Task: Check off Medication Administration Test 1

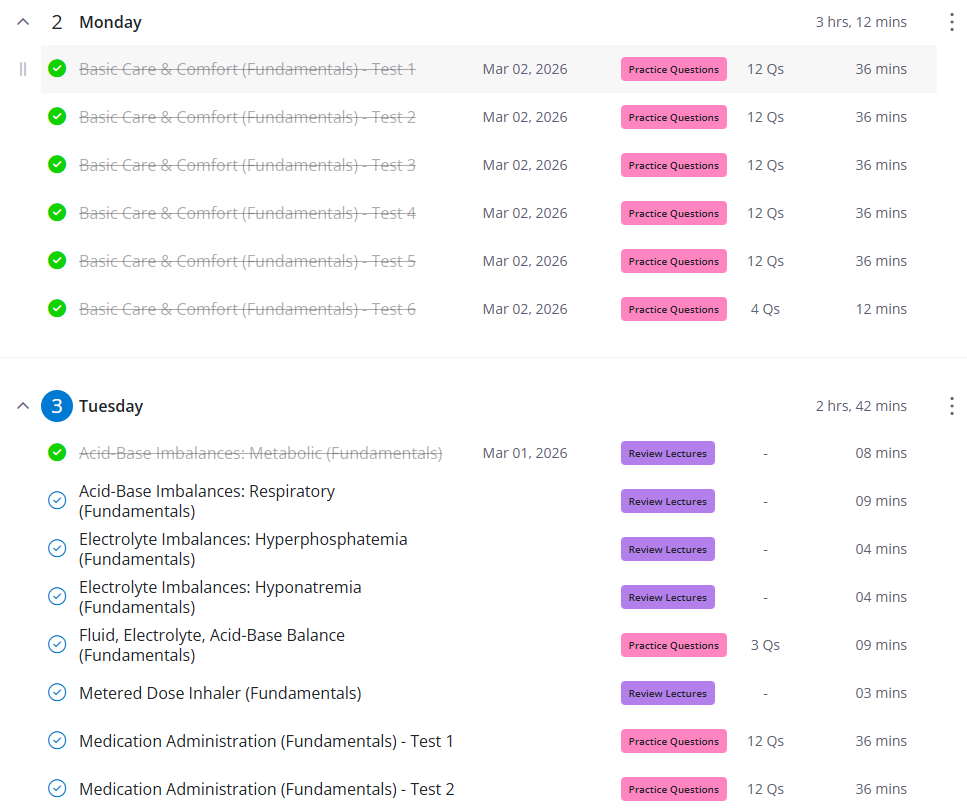Action: click(57, 741)
